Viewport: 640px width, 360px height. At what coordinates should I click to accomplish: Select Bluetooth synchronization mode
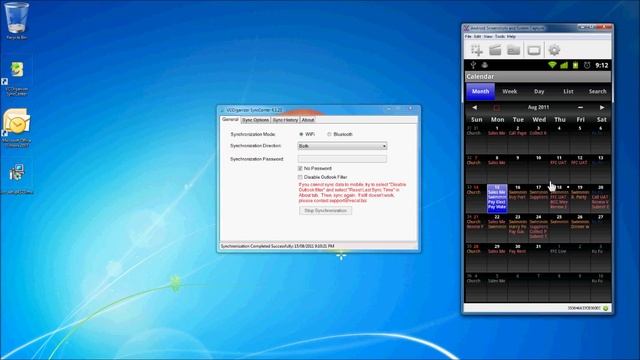[x=329, y=134]
